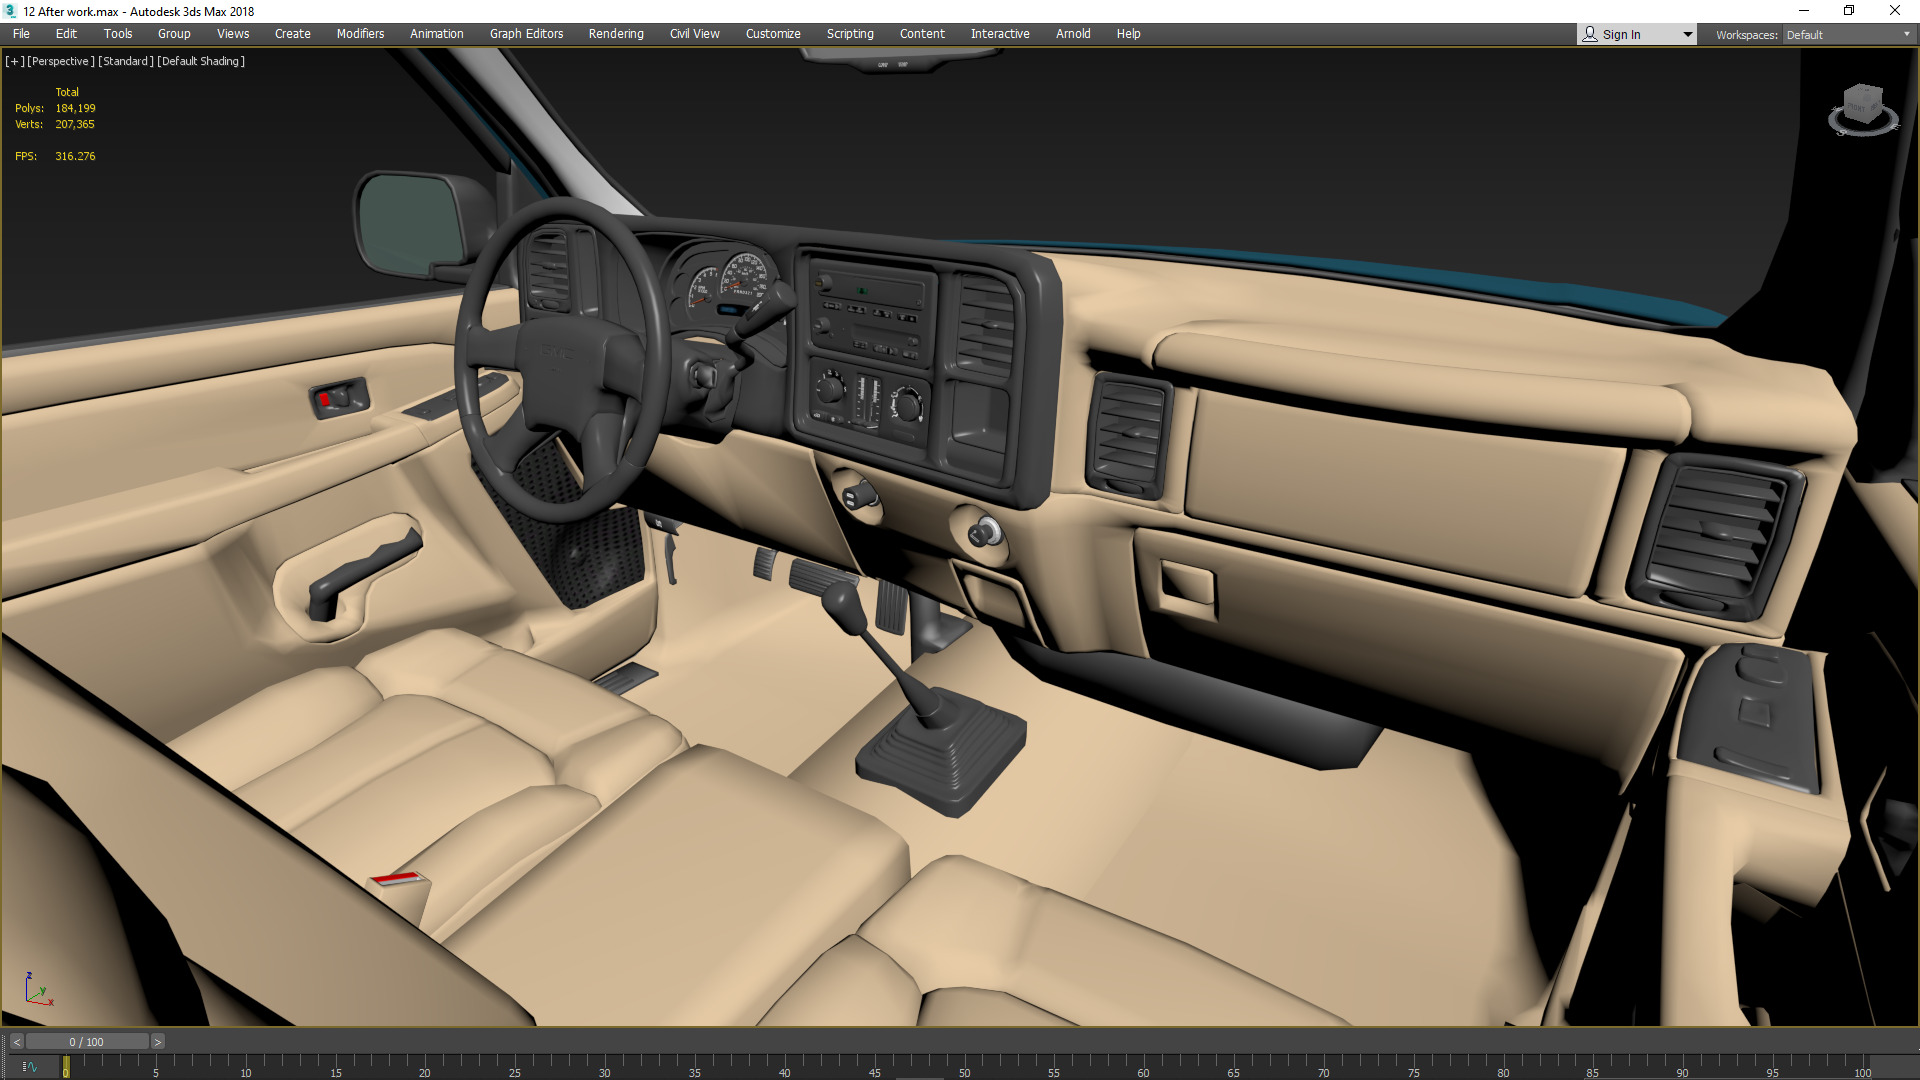Open the Graph Editors menu
Screen dimensions: 1920x1080
526,34
